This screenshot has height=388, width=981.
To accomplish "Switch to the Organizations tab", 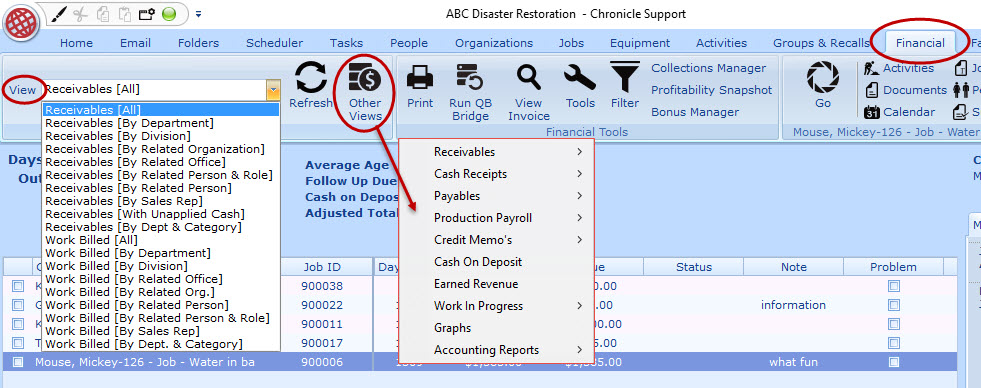I will (494, 43).
